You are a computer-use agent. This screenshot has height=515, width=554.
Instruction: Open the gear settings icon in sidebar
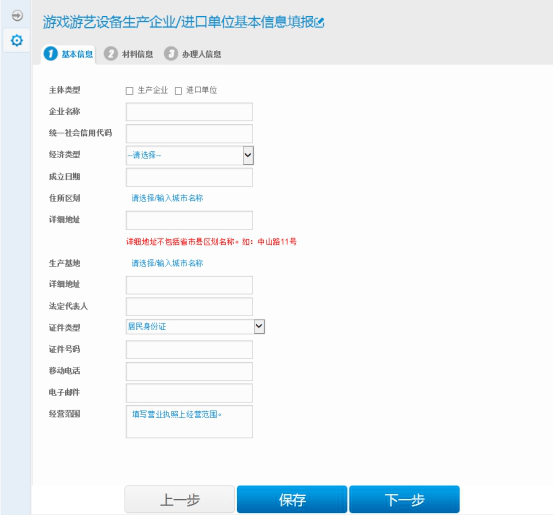coord(17,40)
